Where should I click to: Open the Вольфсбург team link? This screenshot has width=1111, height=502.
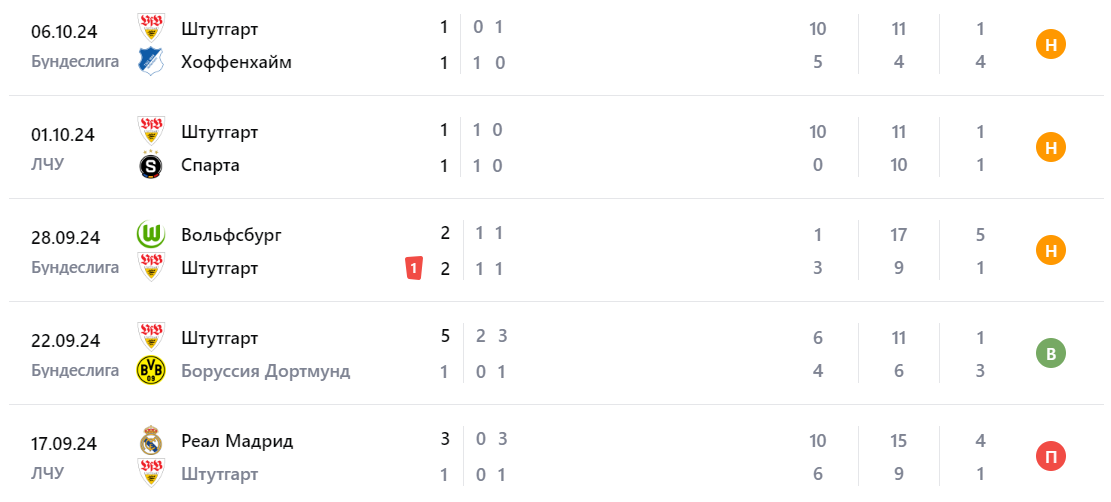232,235
